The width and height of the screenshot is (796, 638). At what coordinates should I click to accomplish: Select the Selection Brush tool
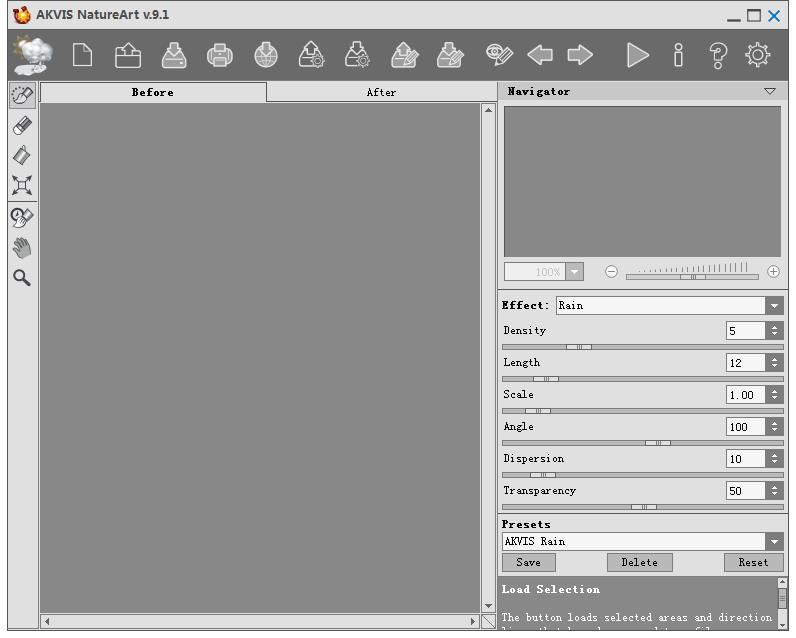point(22,95)
